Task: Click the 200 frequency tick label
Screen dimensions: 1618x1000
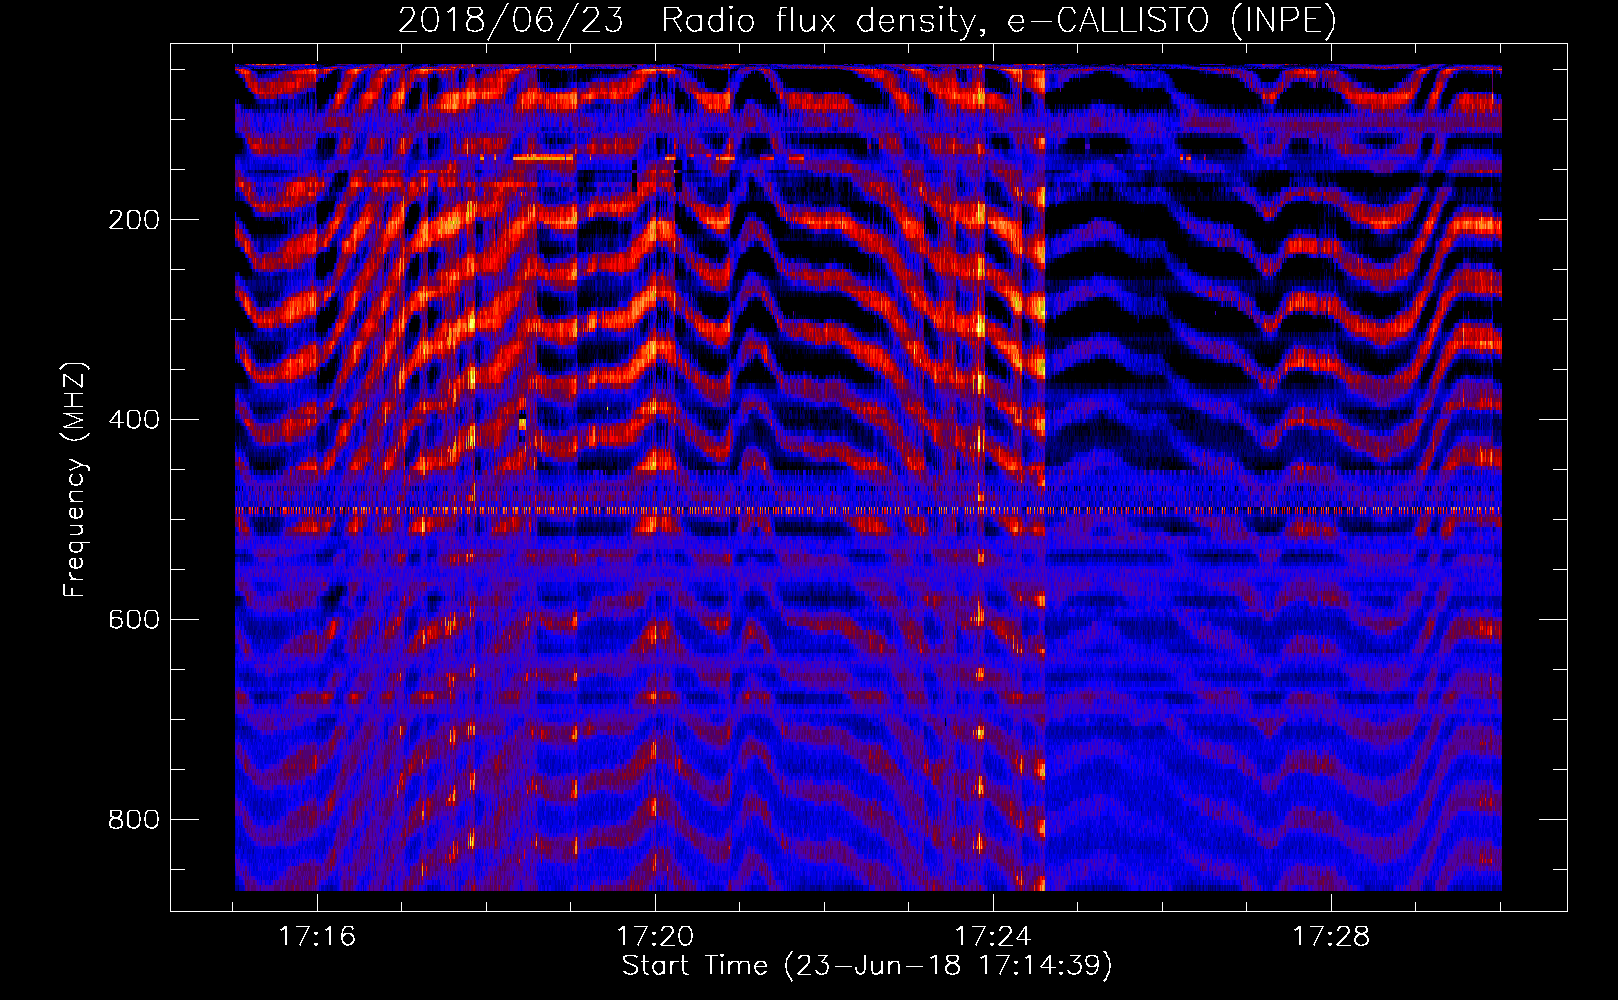Action: point(133,220)
